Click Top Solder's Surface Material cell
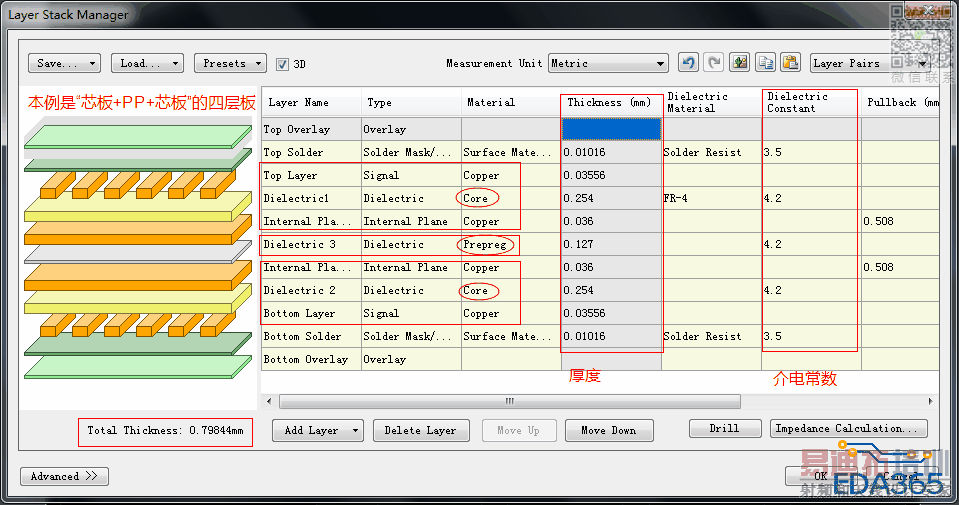 coord(511,152)
